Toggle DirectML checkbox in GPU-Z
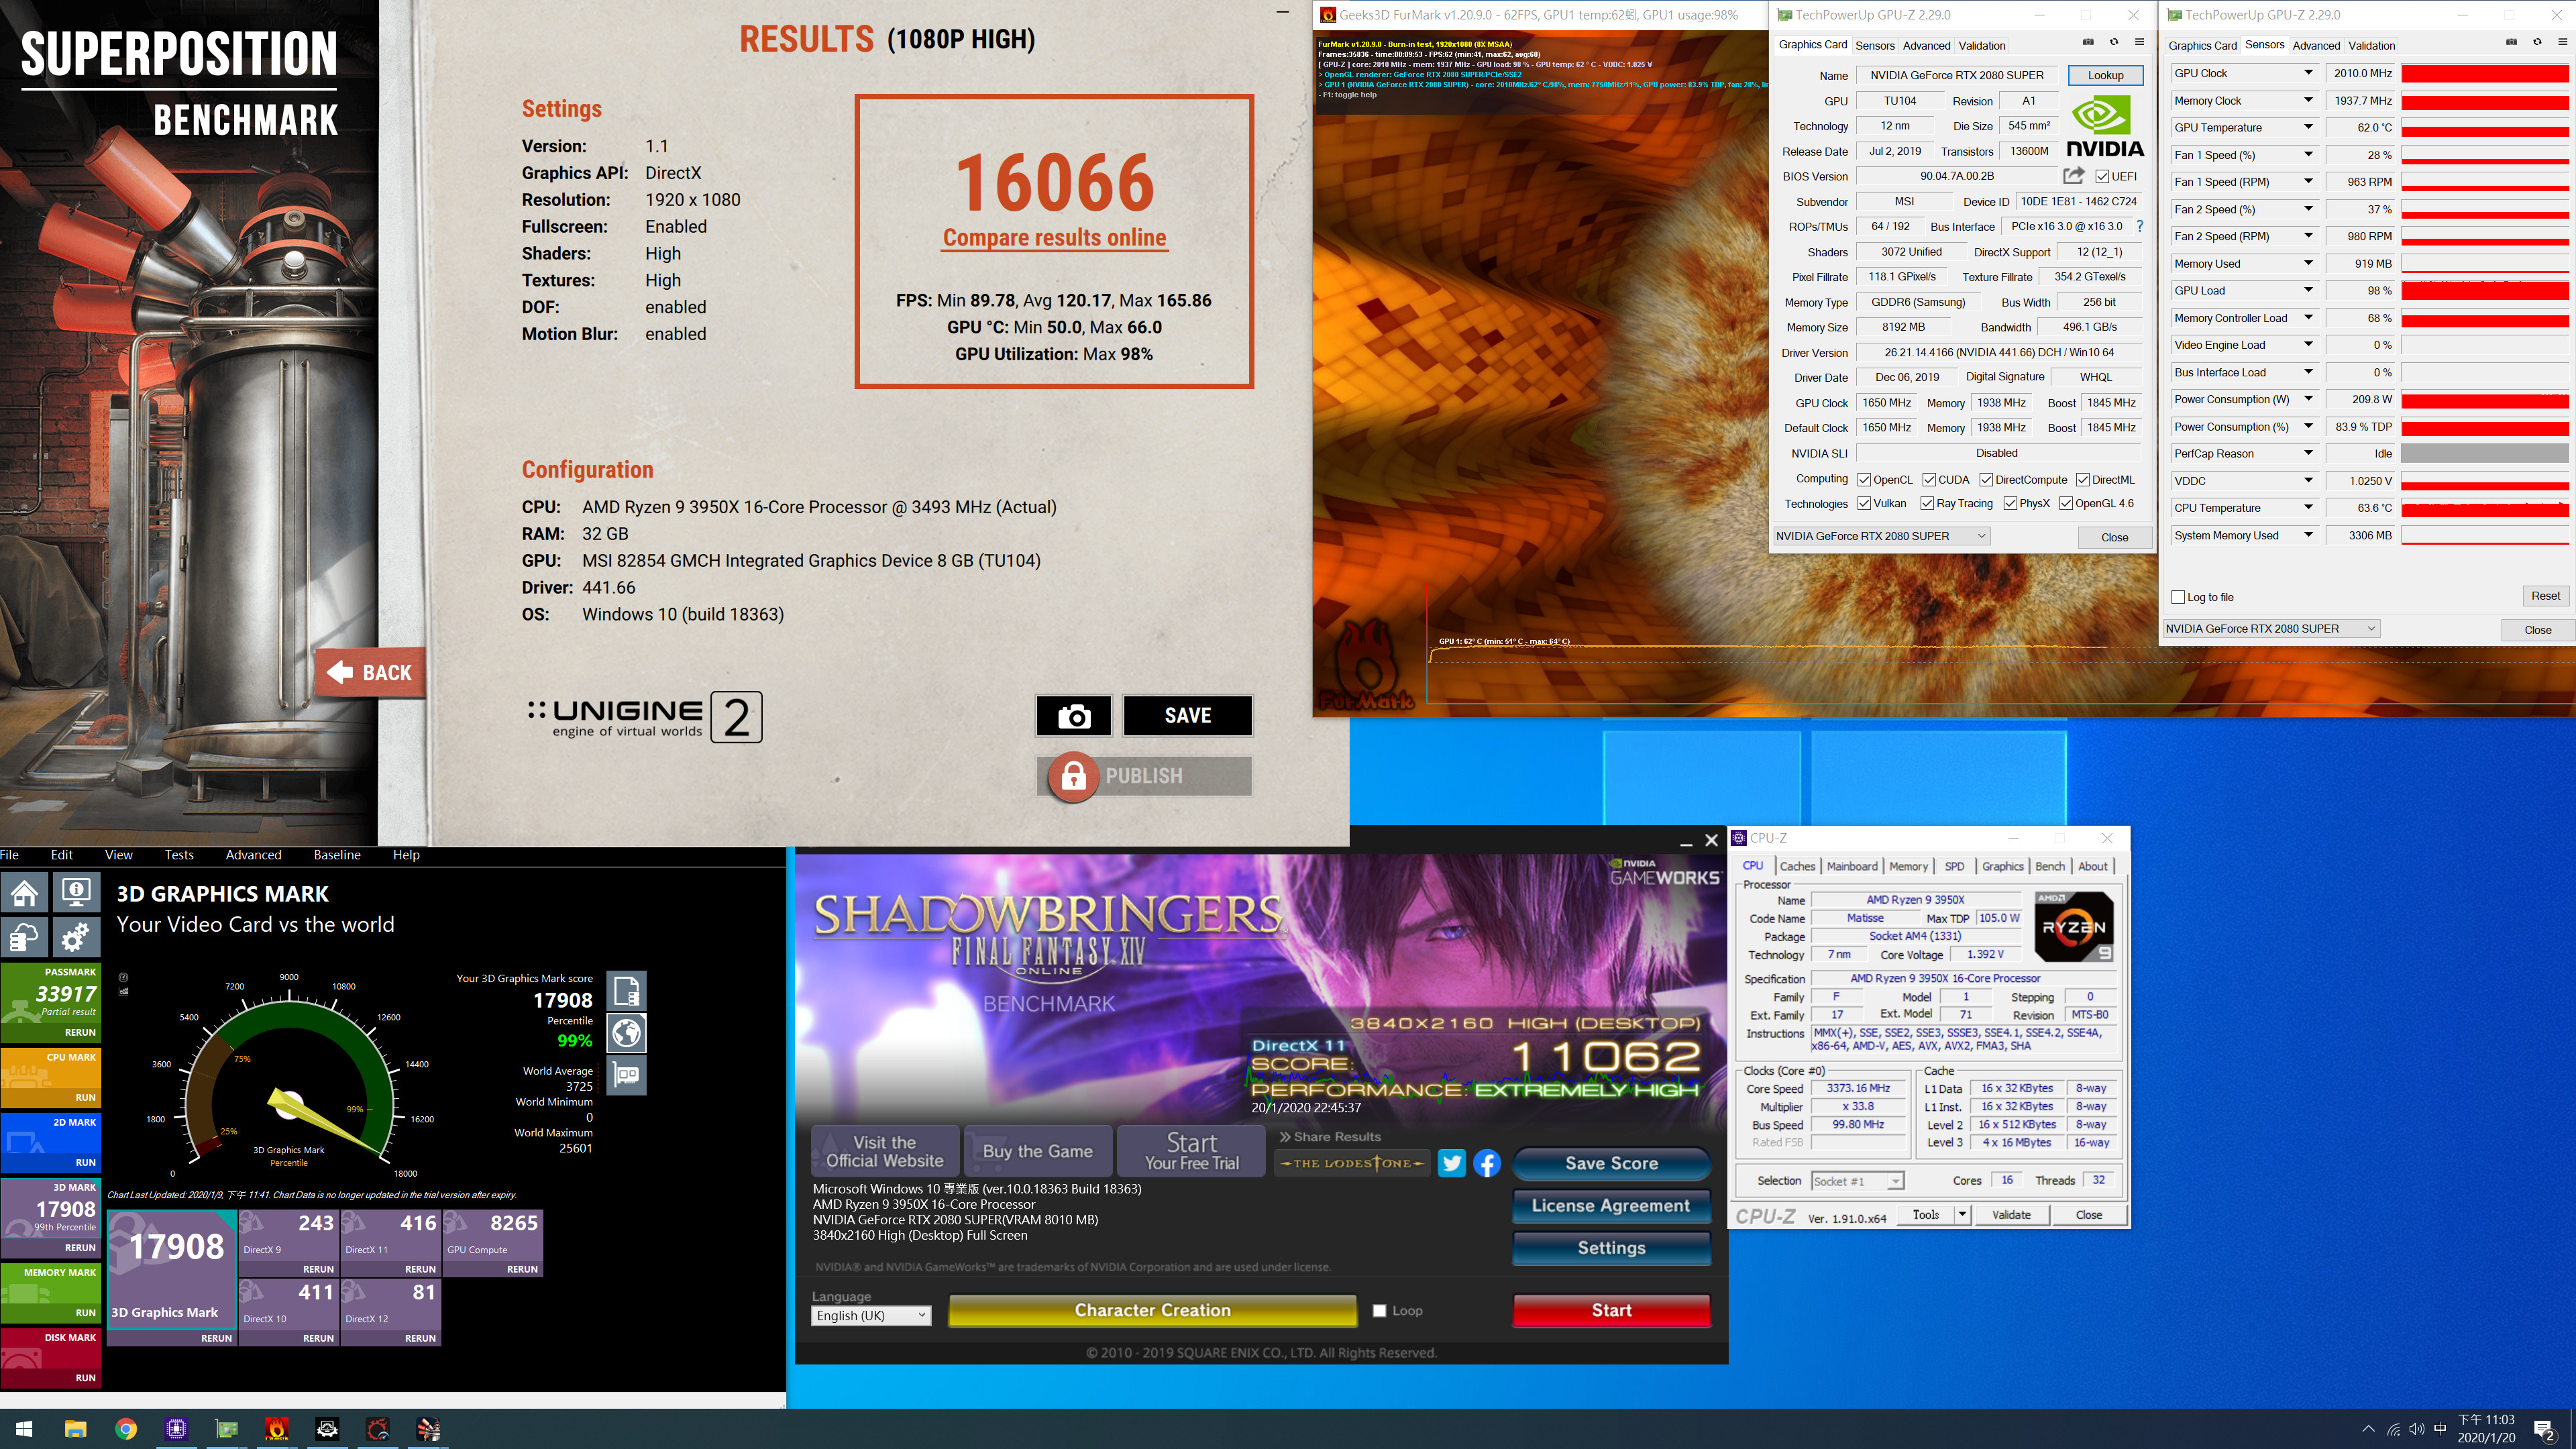The image size is (2576, 1449). [2083, 480]
